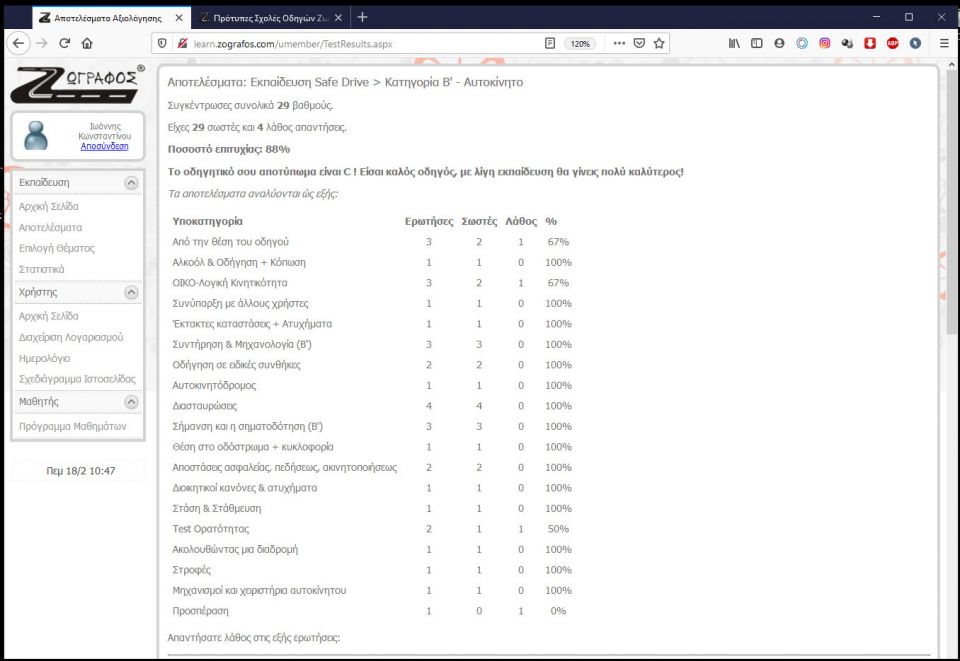Open Στατιστικά in the sidebar

click(x=42, y=269)
